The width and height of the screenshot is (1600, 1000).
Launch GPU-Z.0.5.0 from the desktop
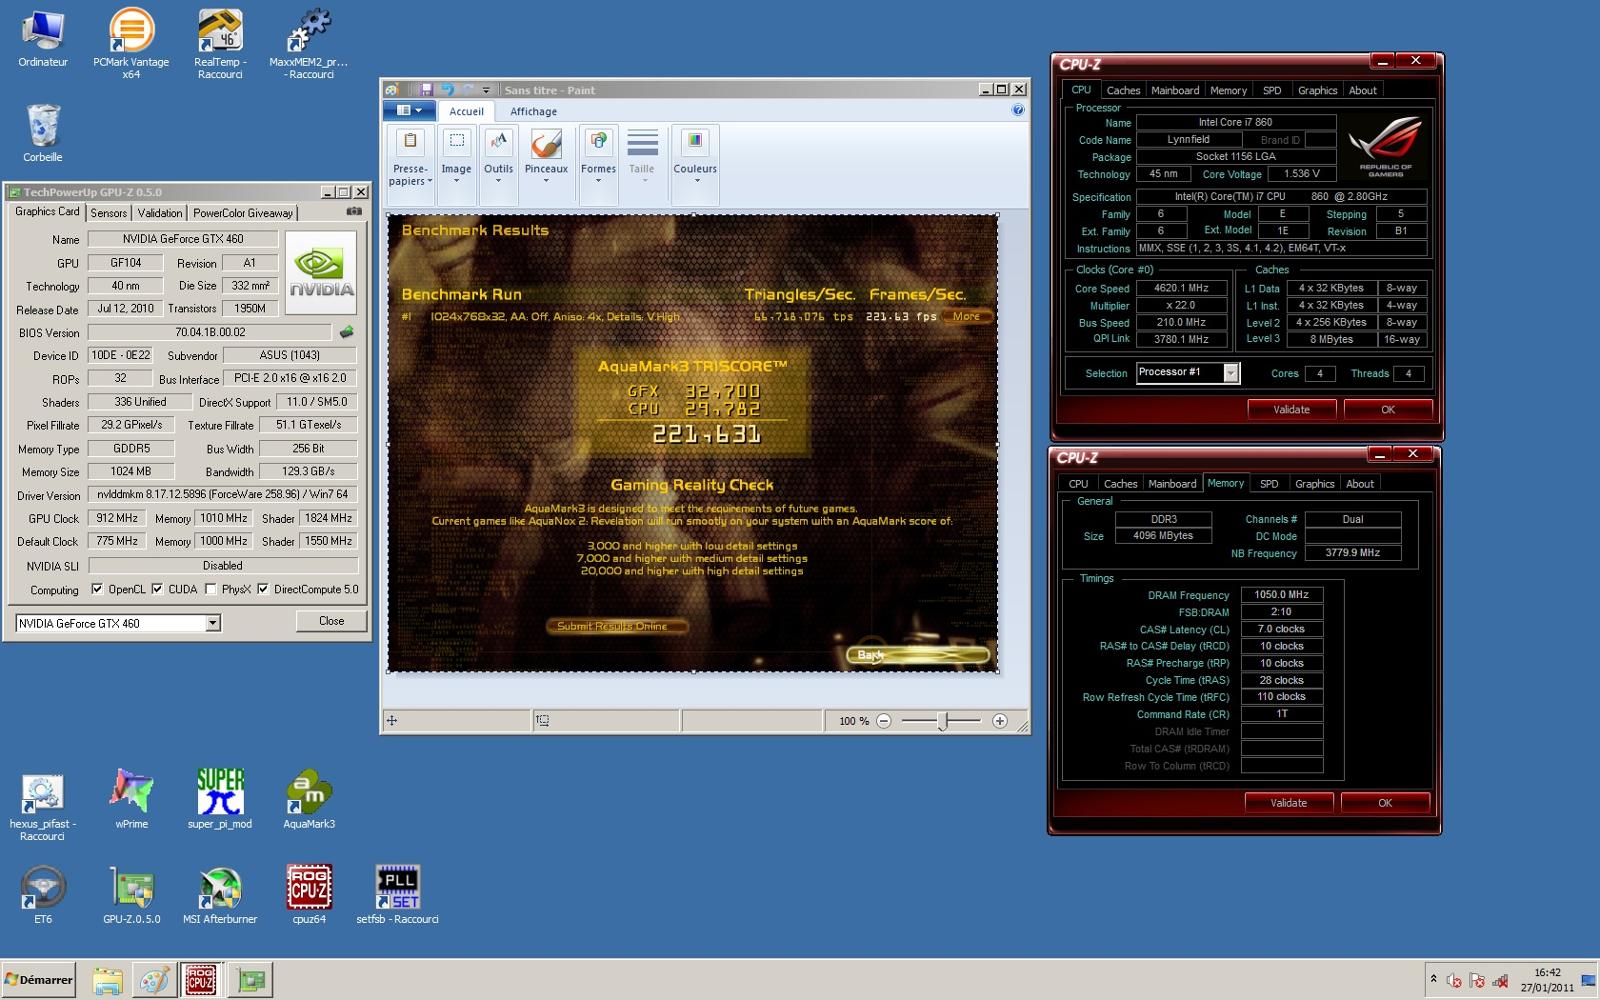131,894
